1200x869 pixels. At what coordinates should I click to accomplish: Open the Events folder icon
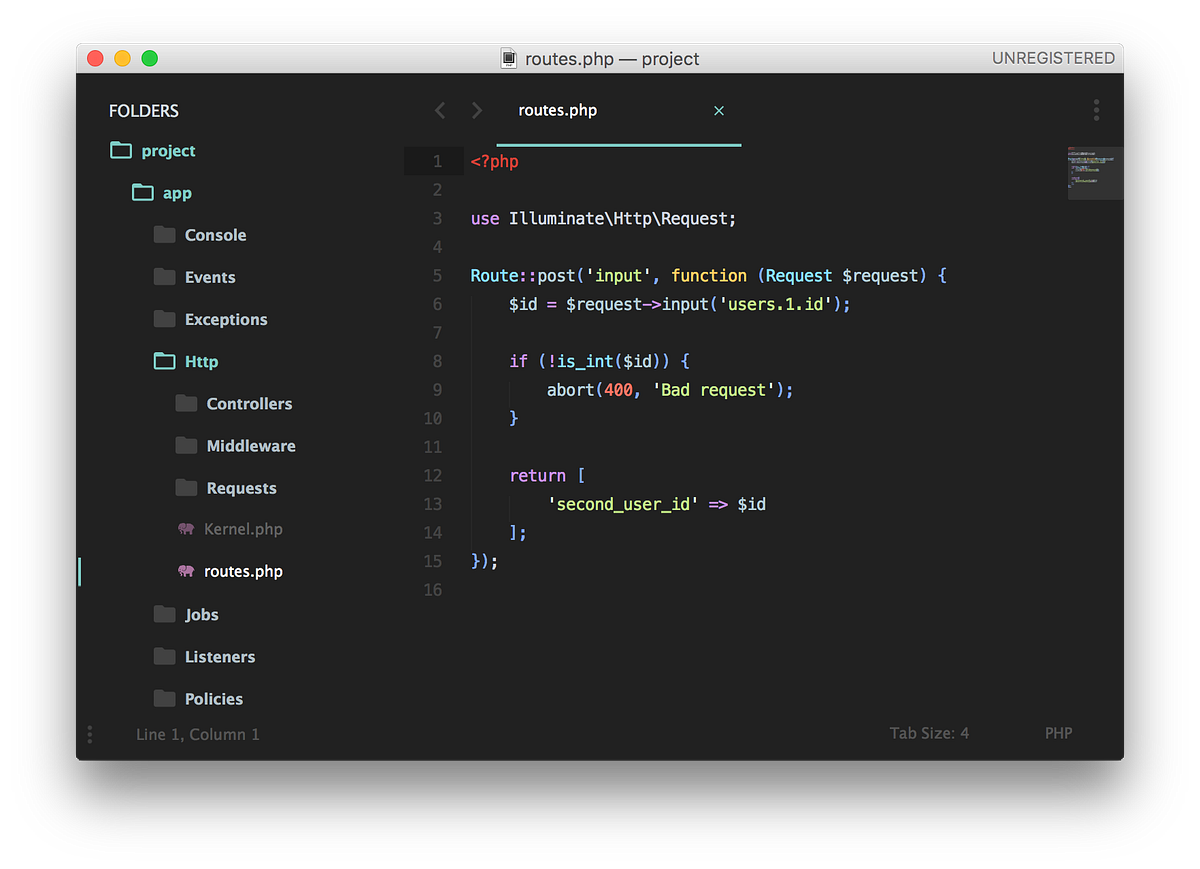165,277
